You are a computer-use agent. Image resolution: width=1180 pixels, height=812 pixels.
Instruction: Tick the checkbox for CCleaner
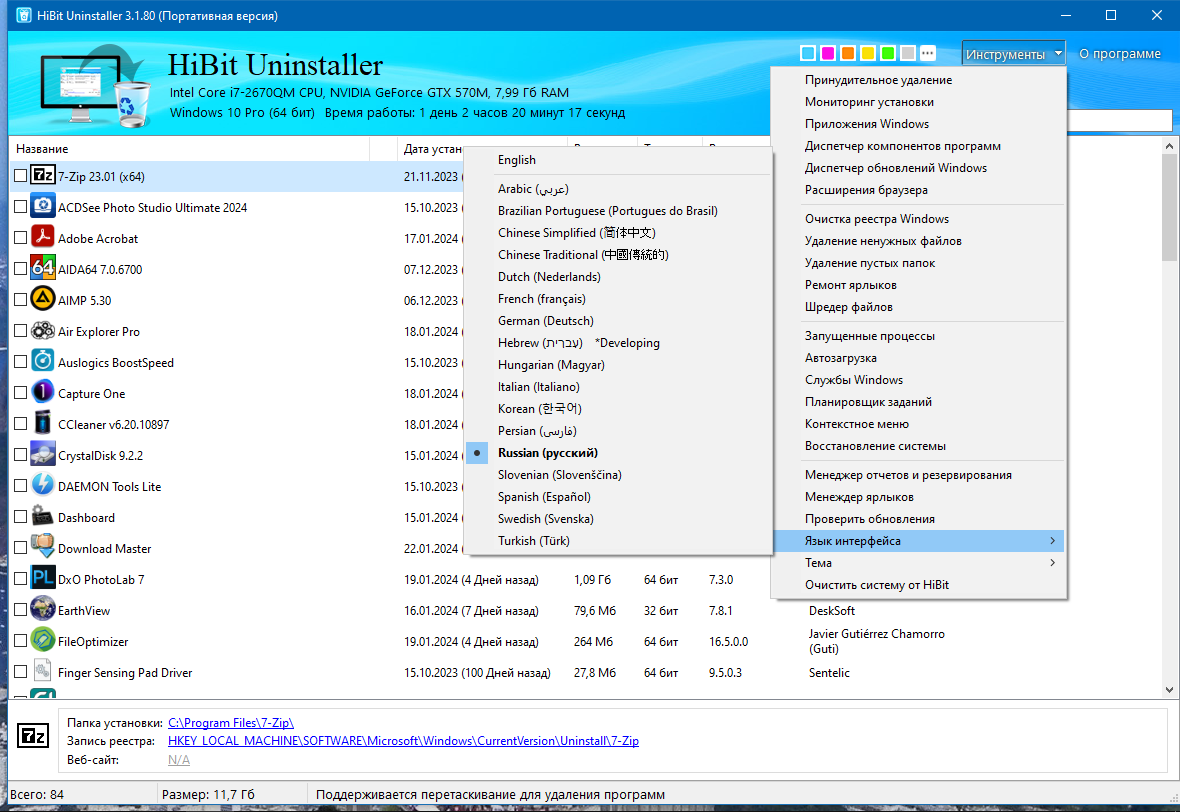[20, 424]
